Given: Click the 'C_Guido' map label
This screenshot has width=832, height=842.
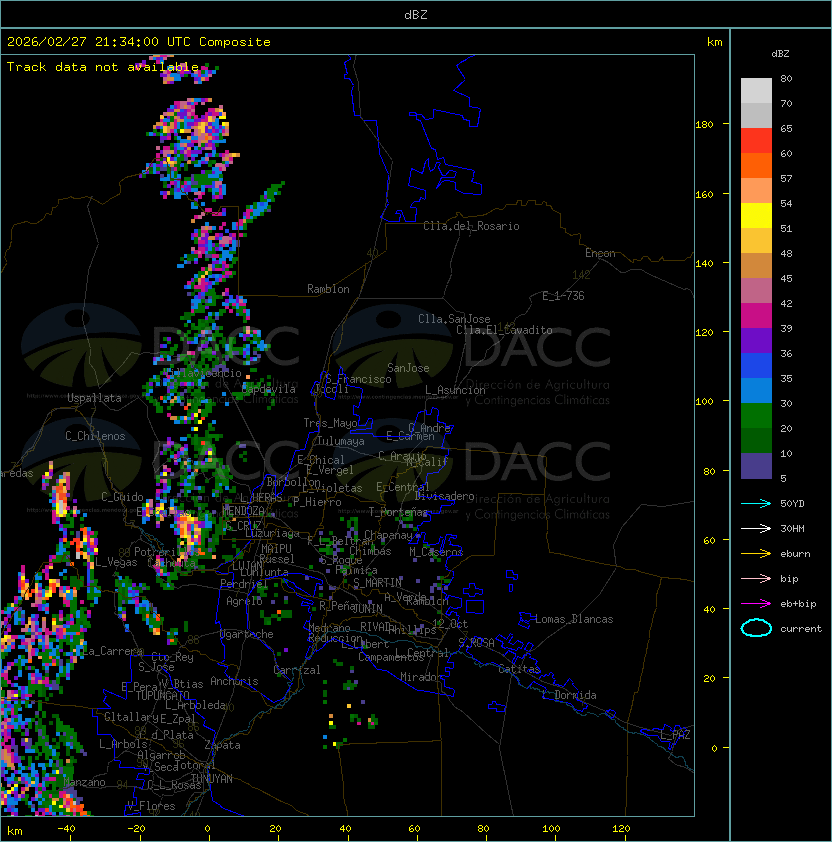Looking at the screenshot, I should point(122,497).
